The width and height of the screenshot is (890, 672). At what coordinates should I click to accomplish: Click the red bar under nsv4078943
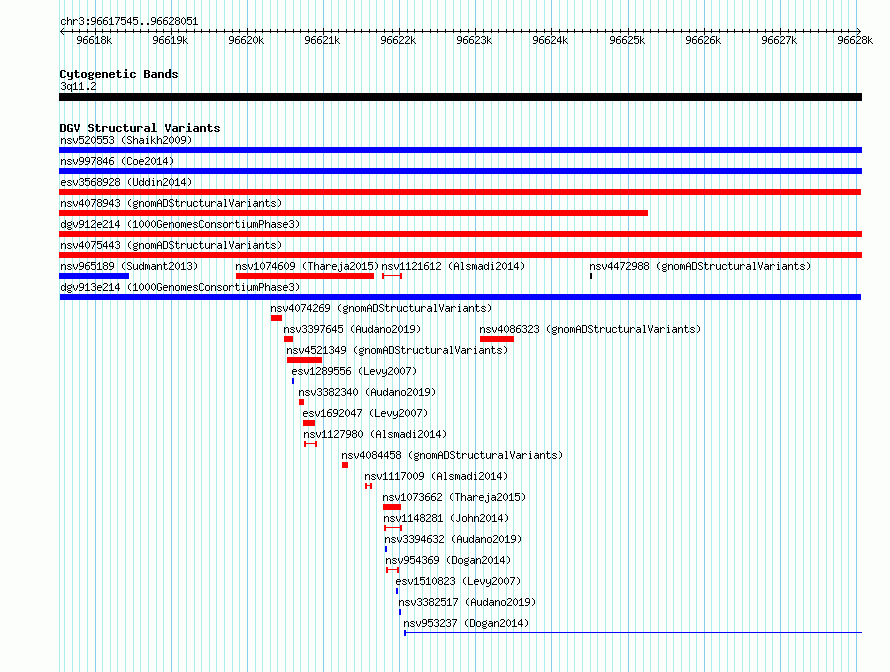pos(354,213)
